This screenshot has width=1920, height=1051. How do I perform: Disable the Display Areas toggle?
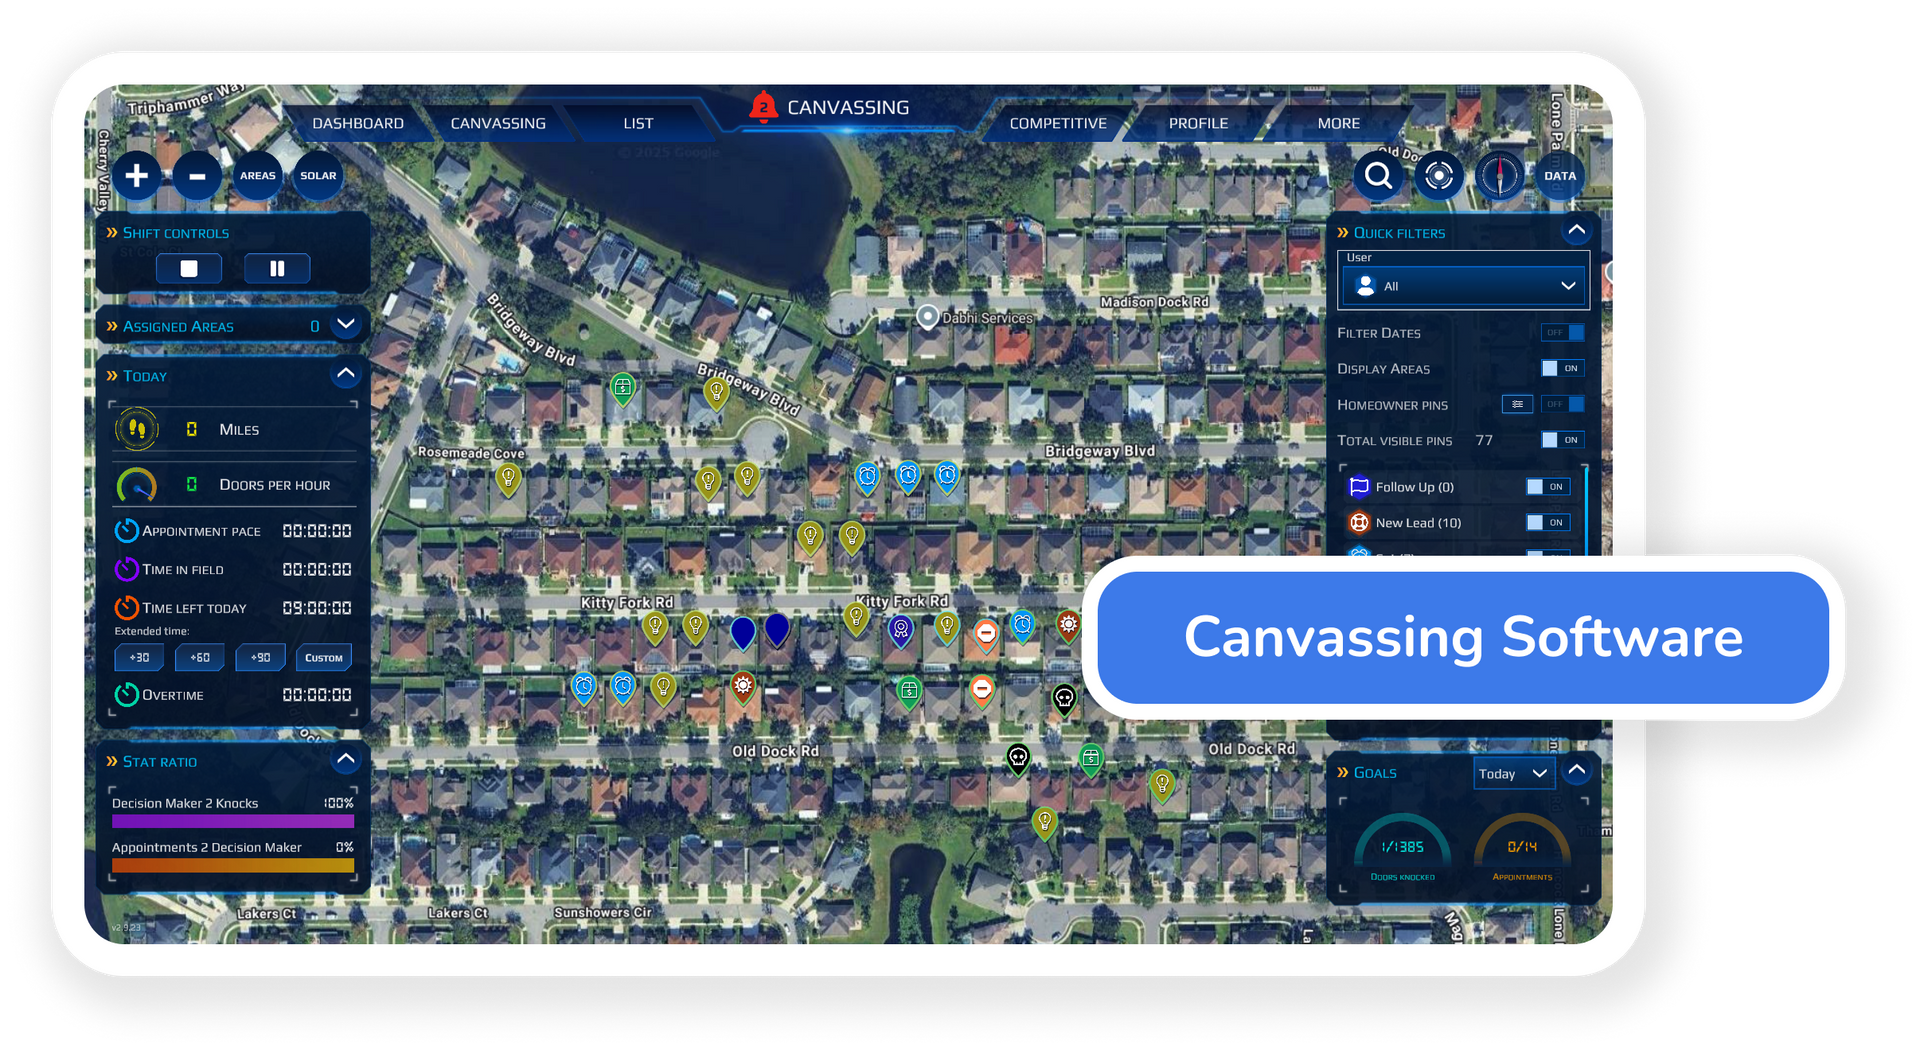point(1565,368)
